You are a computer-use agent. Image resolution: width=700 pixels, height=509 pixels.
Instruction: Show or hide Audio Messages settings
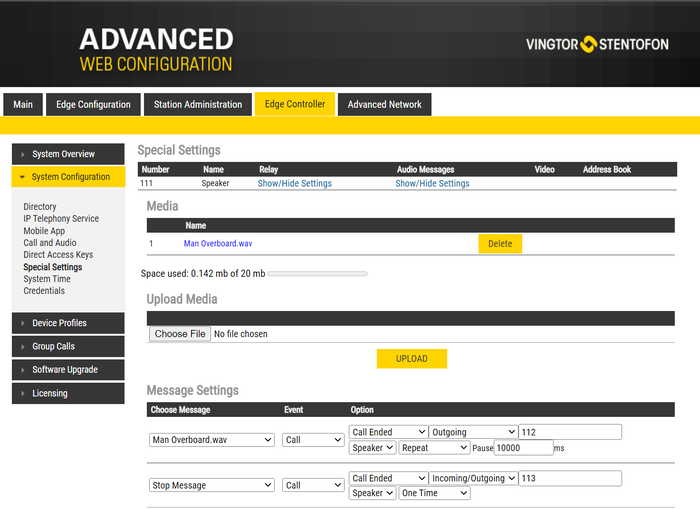(x=432, y=184)
